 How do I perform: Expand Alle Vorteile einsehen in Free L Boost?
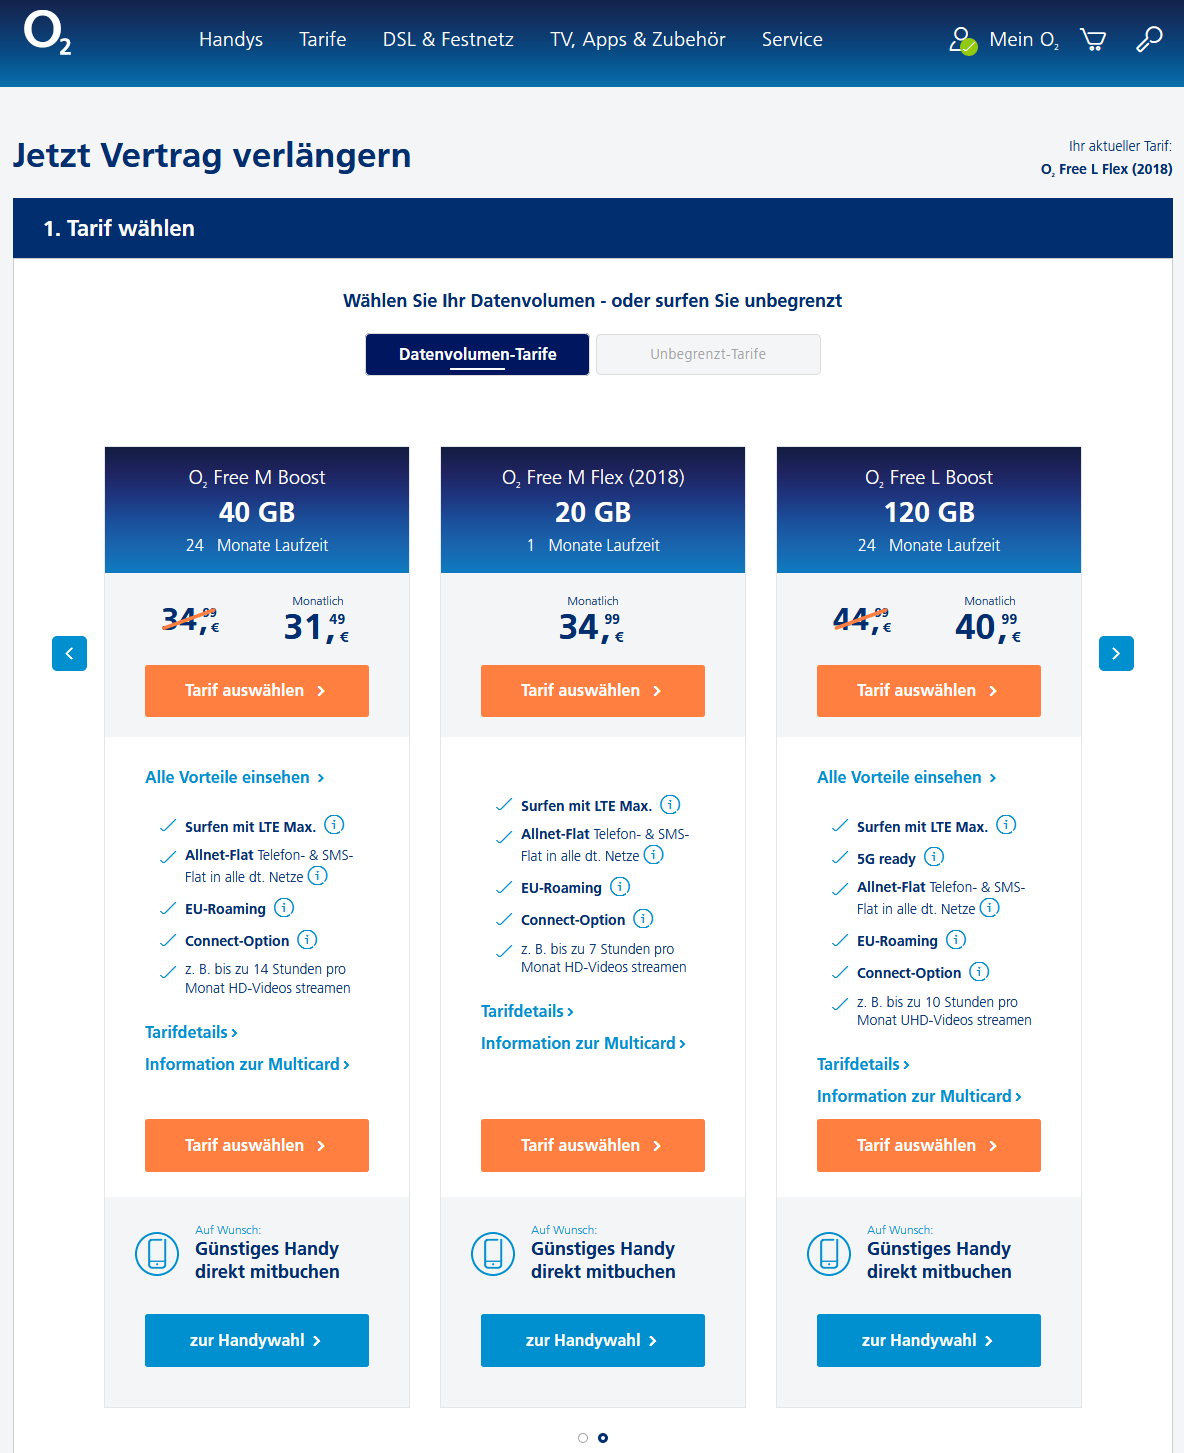pyautogui.click(x=907, y=777)
